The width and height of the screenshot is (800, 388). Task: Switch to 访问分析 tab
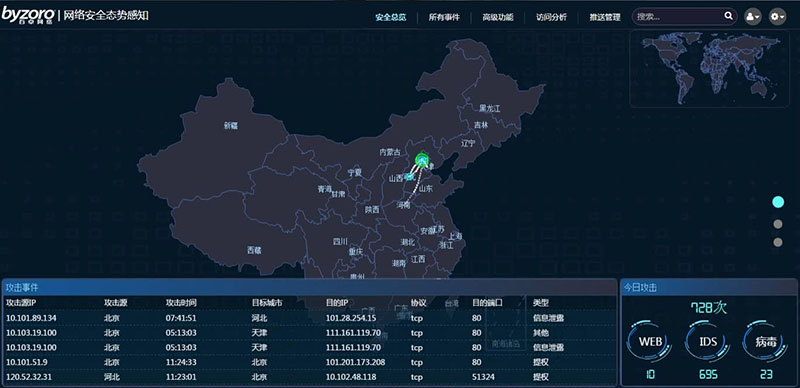pos(551,17)
